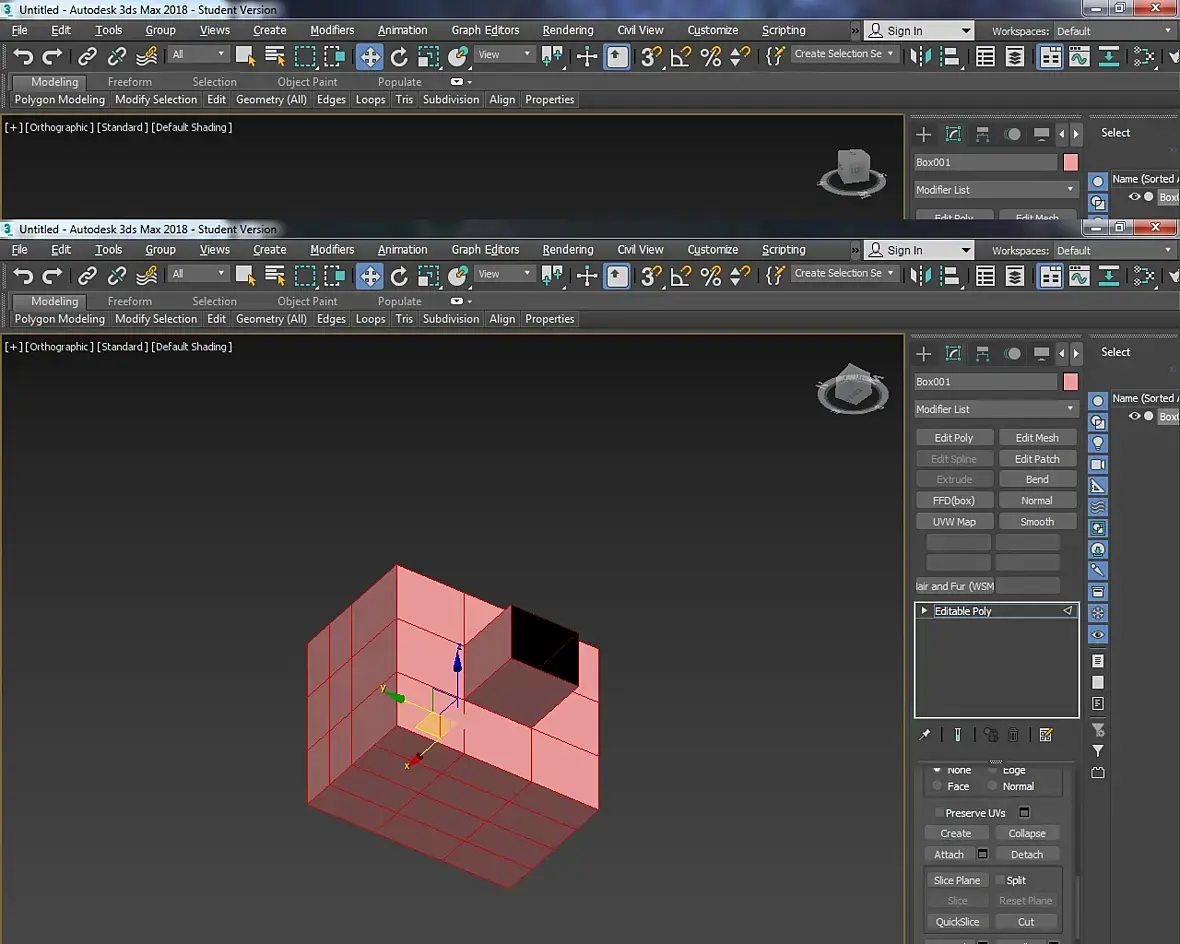This screenshot has width=1180, height=944.
Task: Click the QuickSlice button
Action: point(957,922)
